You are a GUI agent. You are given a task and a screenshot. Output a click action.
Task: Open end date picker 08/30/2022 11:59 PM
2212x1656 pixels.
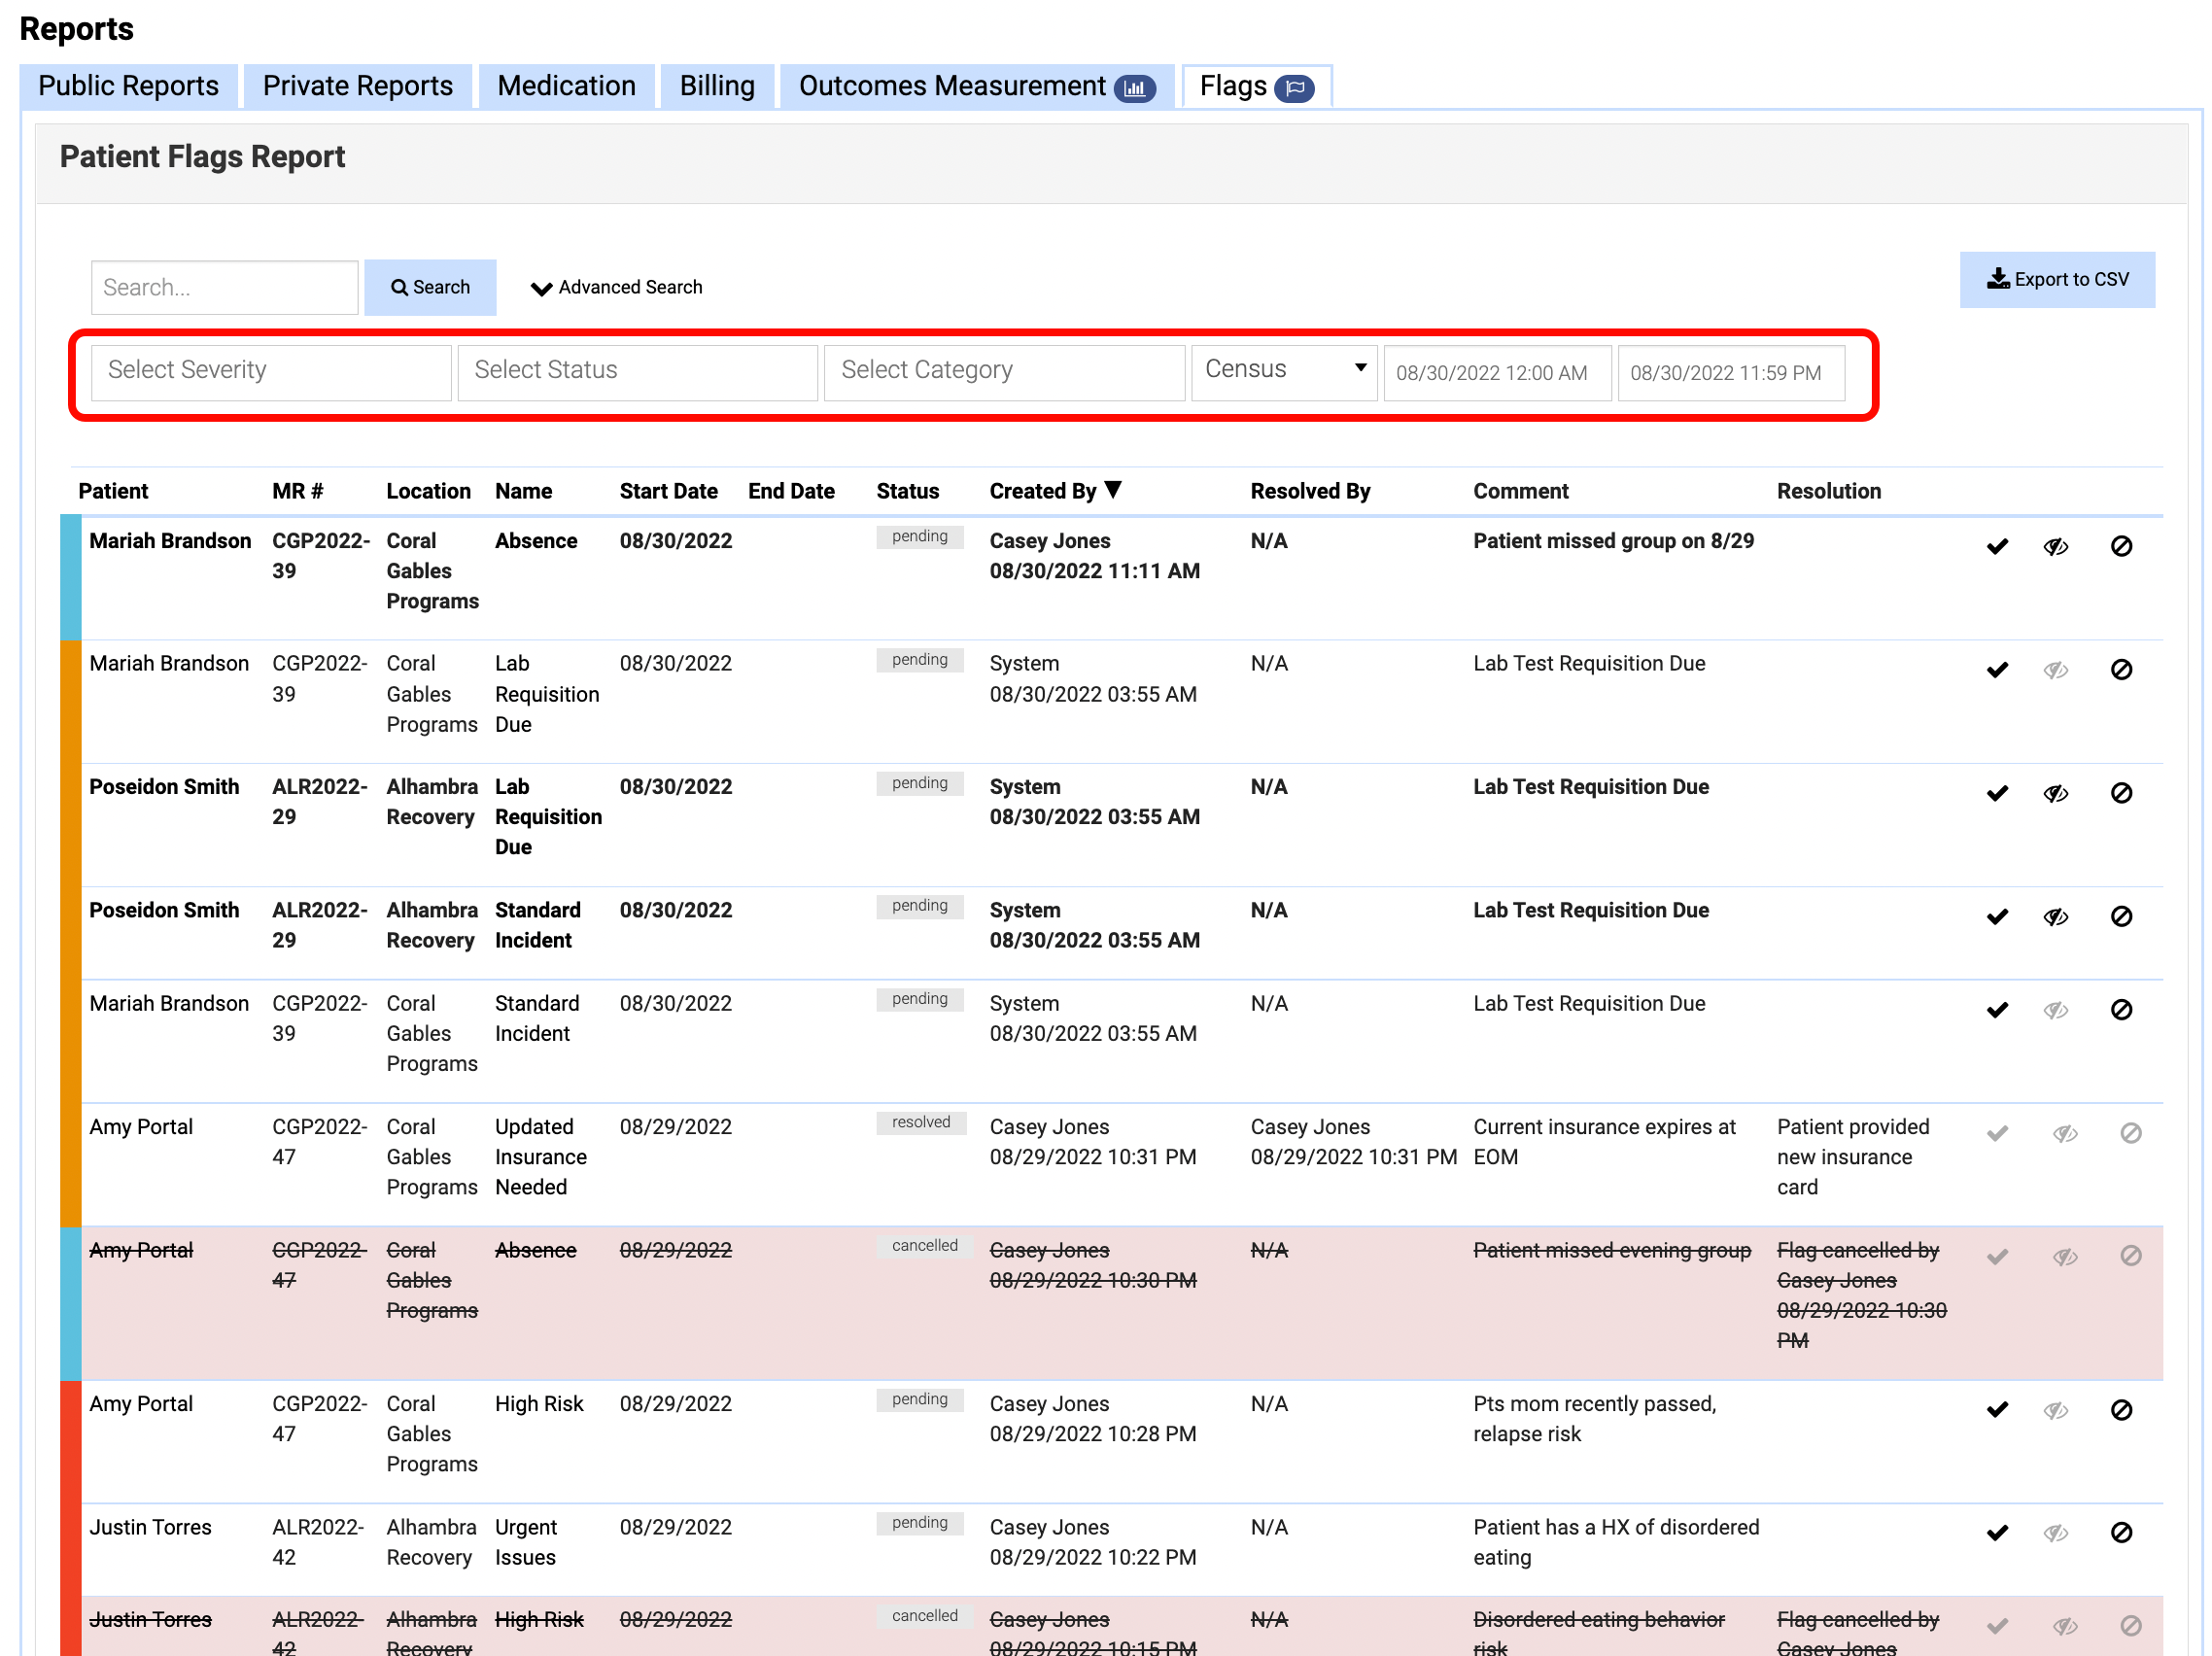(1731, 373)
